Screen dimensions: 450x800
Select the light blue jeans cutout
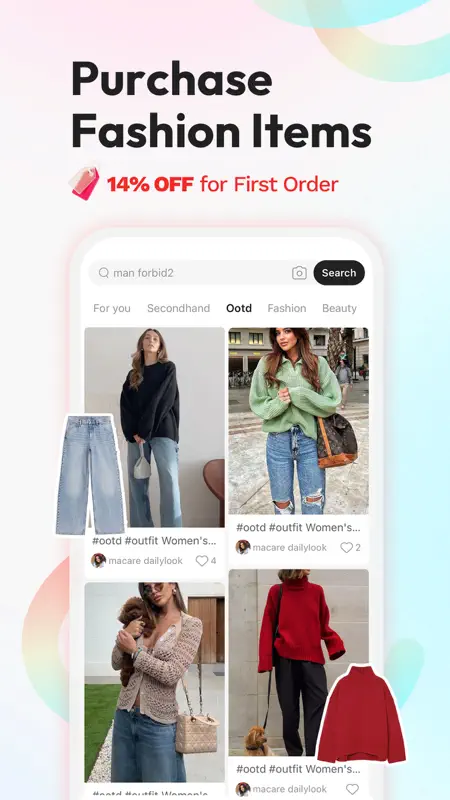pyautogui.click(x=90, y=475)
